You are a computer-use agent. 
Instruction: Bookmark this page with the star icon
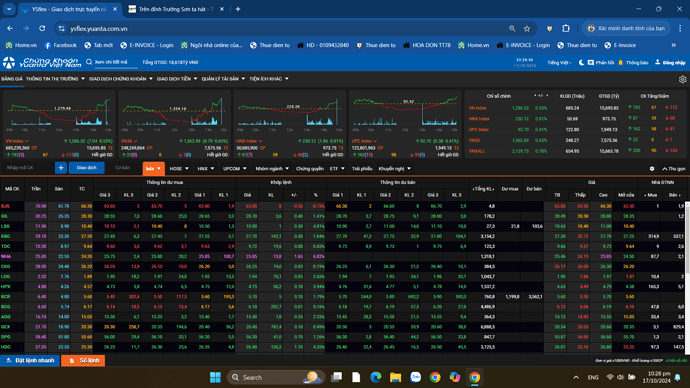(x=527, y=28)
